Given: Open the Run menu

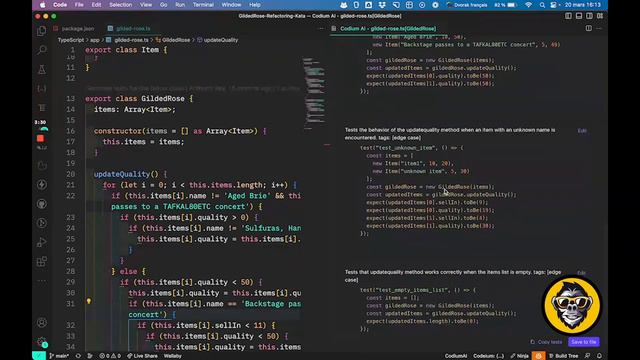Looking at the screenshot, I should coord(180,5).
